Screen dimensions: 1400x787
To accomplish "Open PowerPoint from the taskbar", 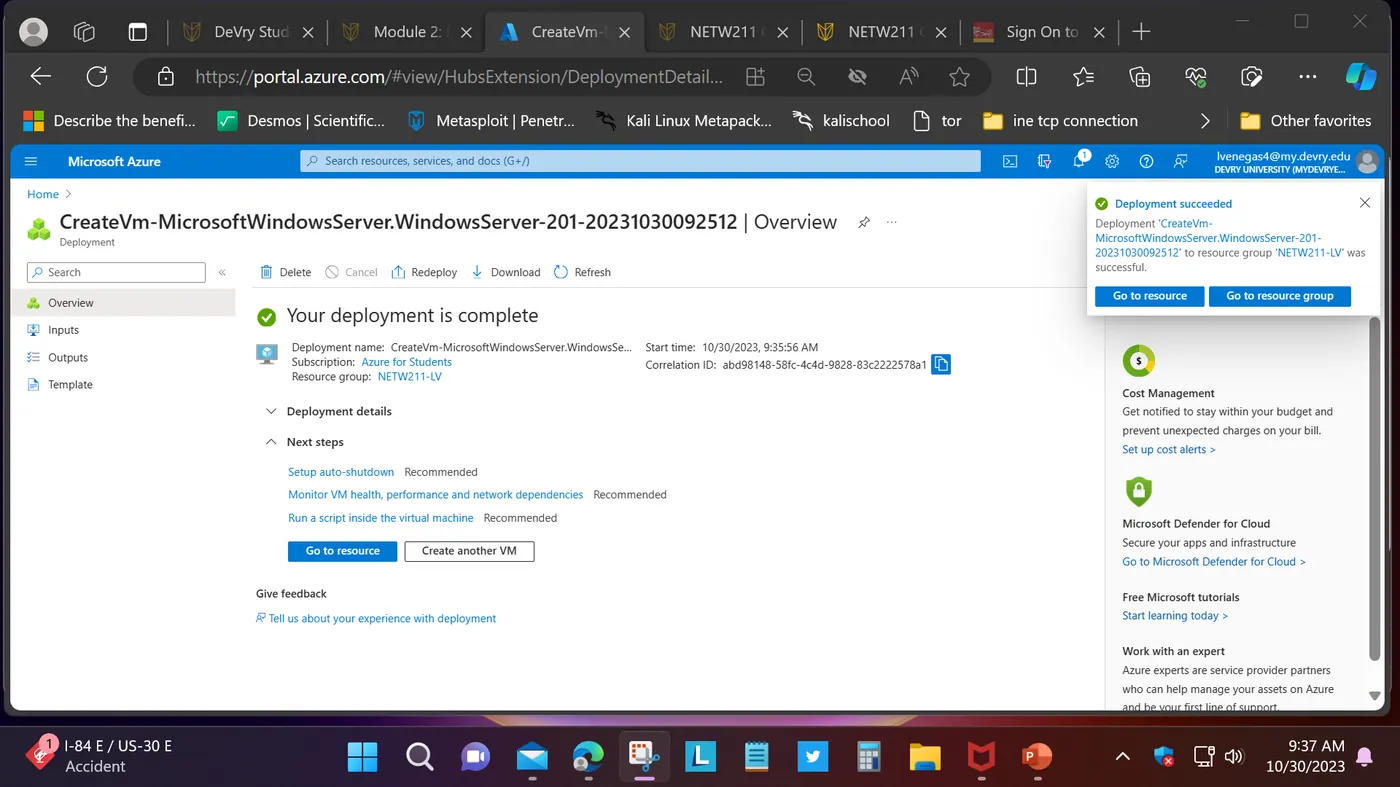I will tap(1037, 757).
